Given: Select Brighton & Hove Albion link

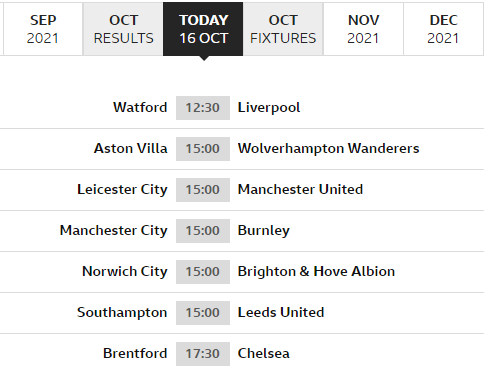Looking at the screenshot, I should pos(316,271).
